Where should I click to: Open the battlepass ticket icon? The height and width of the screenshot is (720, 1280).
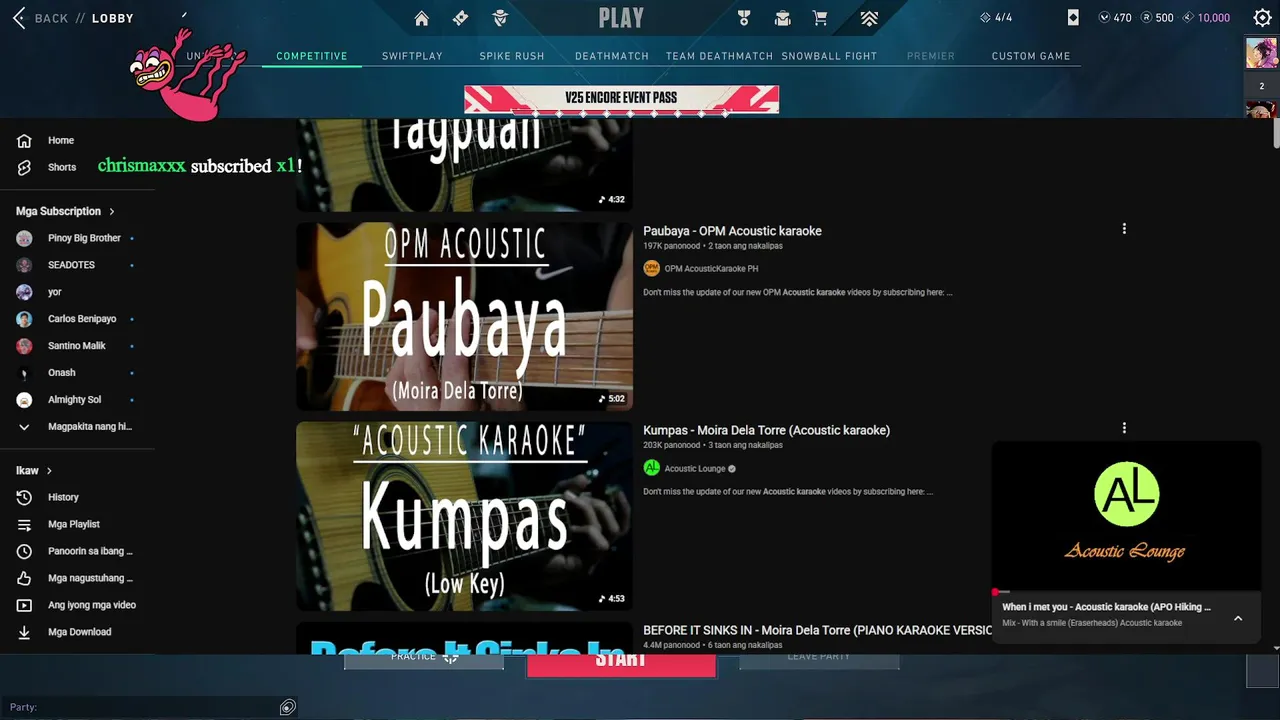[460, 18]
